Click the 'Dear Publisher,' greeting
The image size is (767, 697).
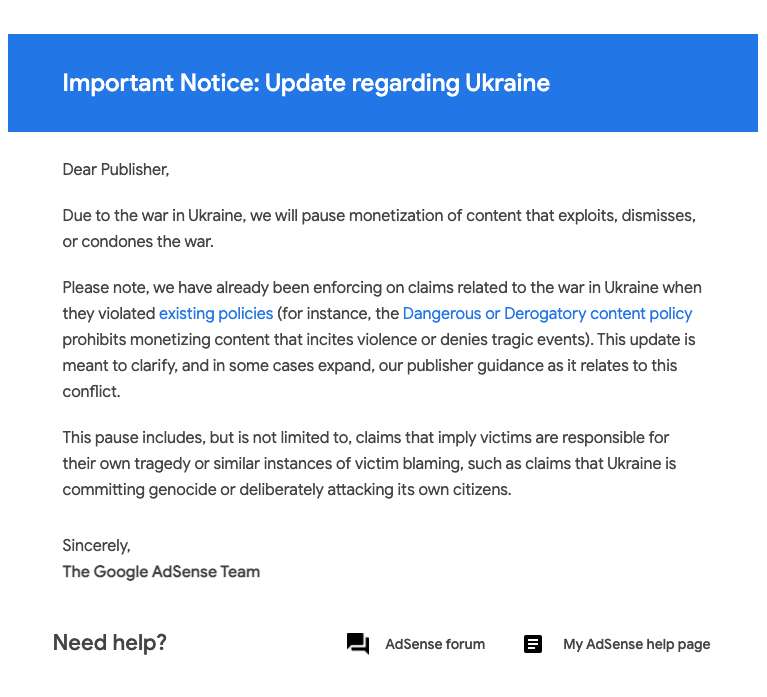(116, 169)
